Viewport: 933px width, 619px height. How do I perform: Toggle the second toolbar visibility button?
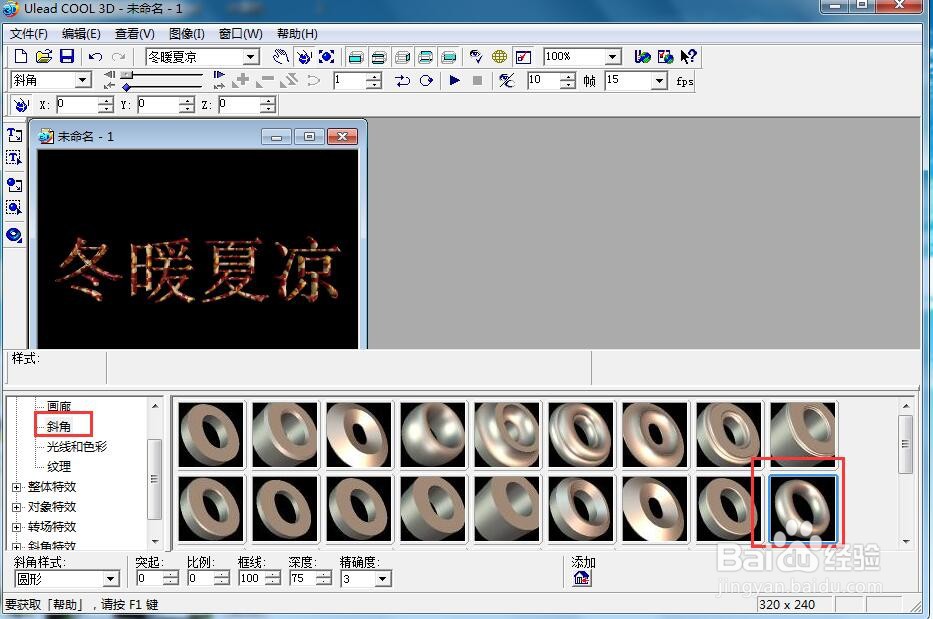(x=379, y=57)
